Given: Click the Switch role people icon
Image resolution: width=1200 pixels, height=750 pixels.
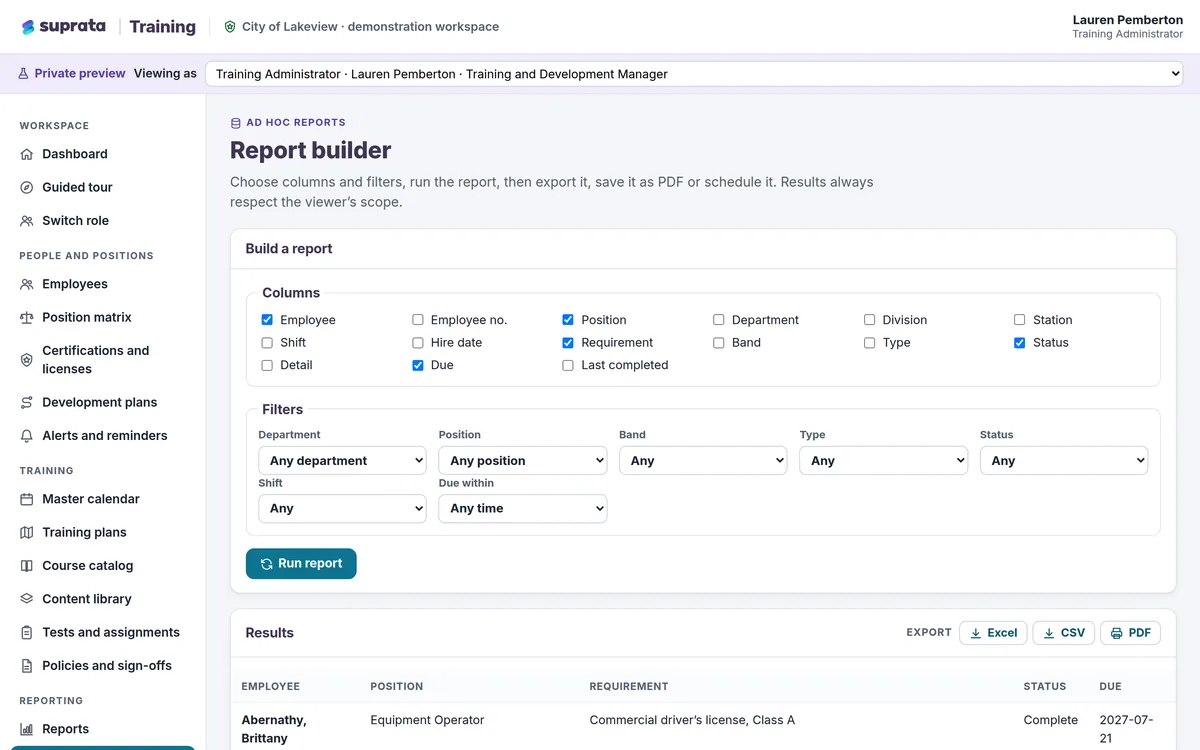Looking at the screenshot, I should click(27, 221).
